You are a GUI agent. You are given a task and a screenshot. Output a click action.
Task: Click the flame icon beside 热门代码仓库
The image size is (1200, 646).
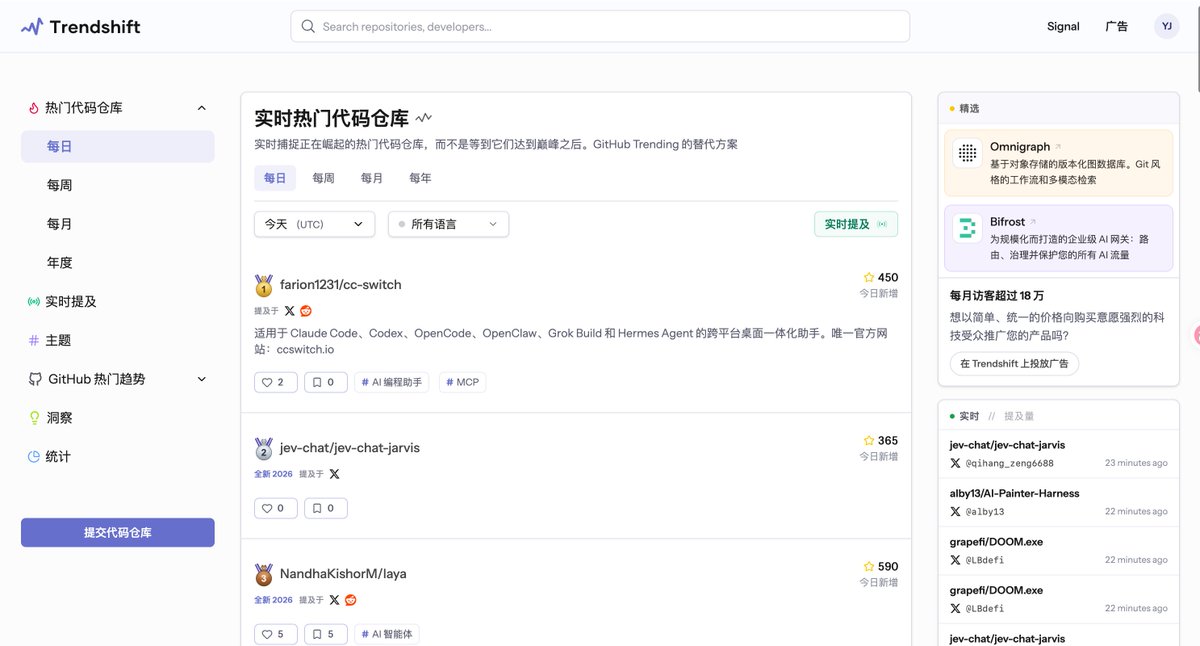pyautogui.click(x=34, y=108)
